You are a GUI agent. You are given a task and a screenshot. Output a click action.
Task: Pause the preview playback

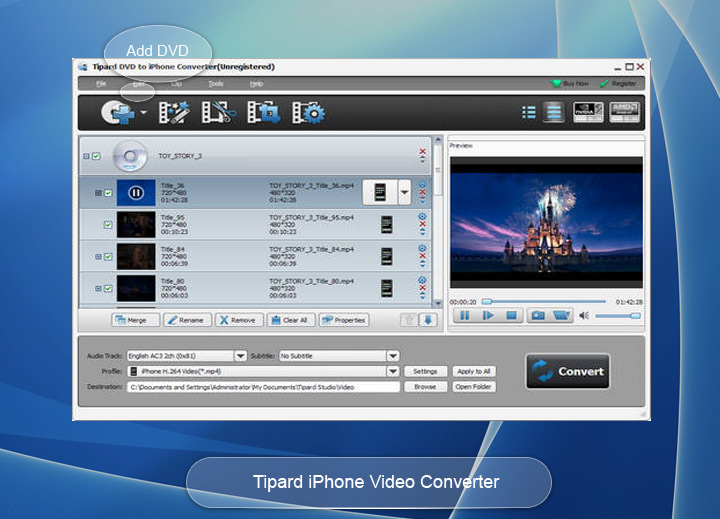(x=465, y=316)
